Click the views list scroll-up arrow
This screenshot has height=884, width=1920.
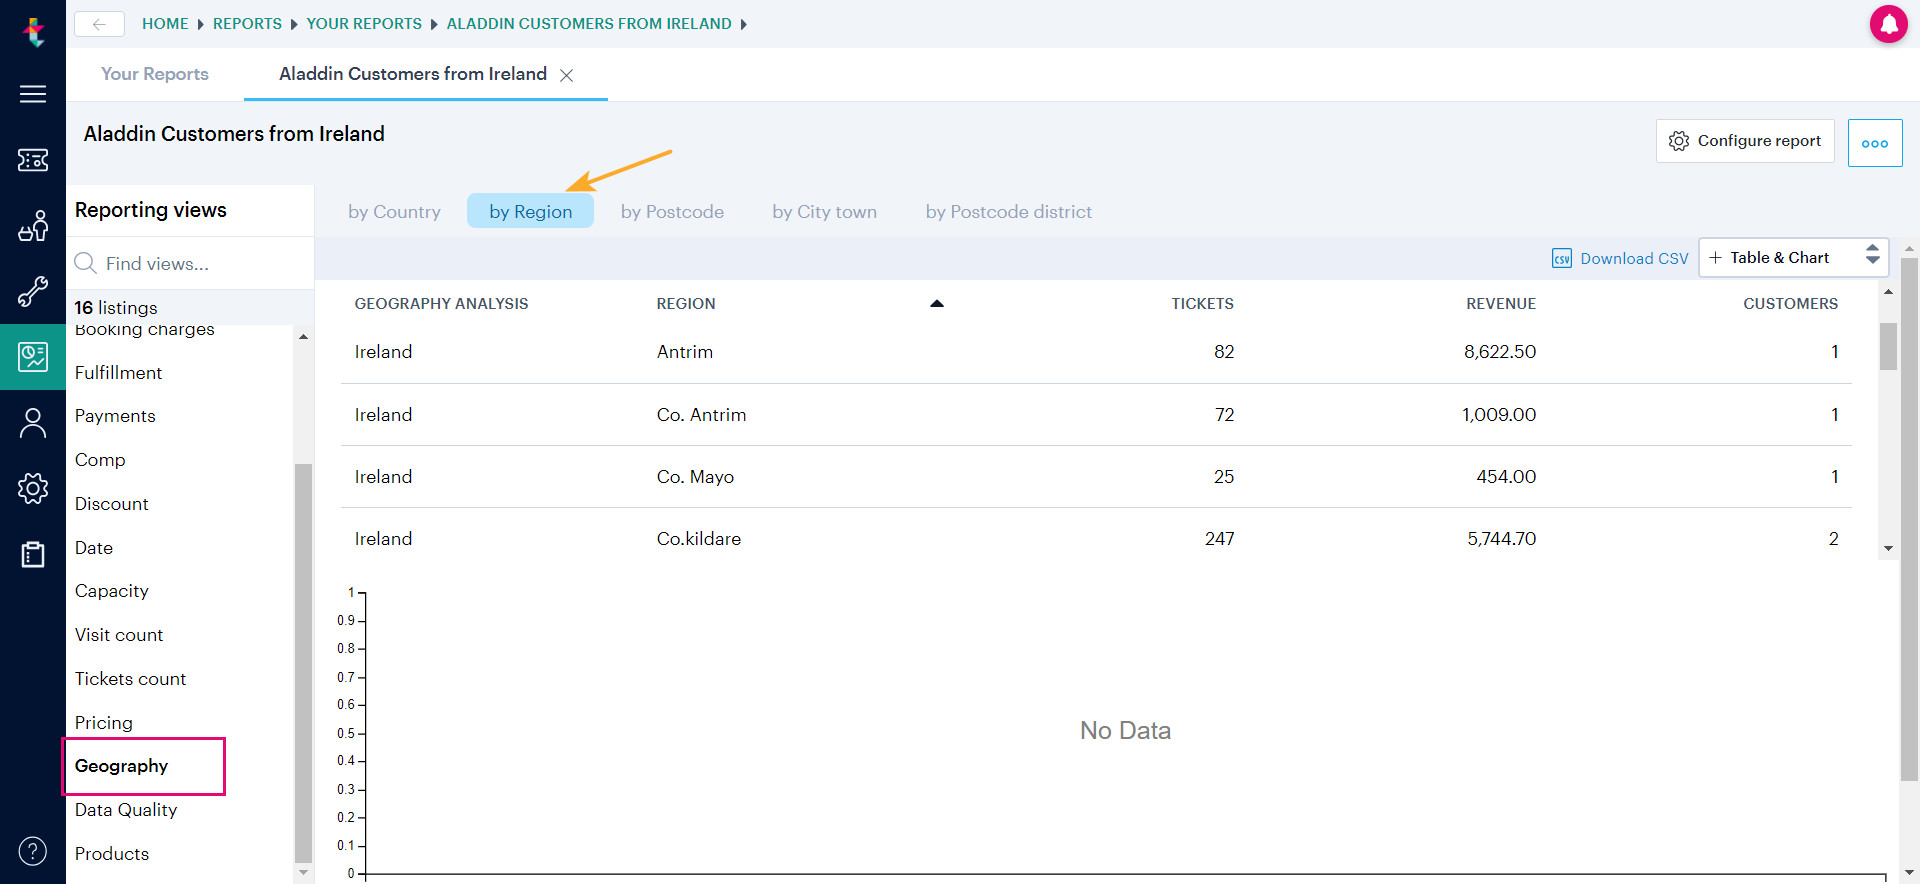click(303, 337)
